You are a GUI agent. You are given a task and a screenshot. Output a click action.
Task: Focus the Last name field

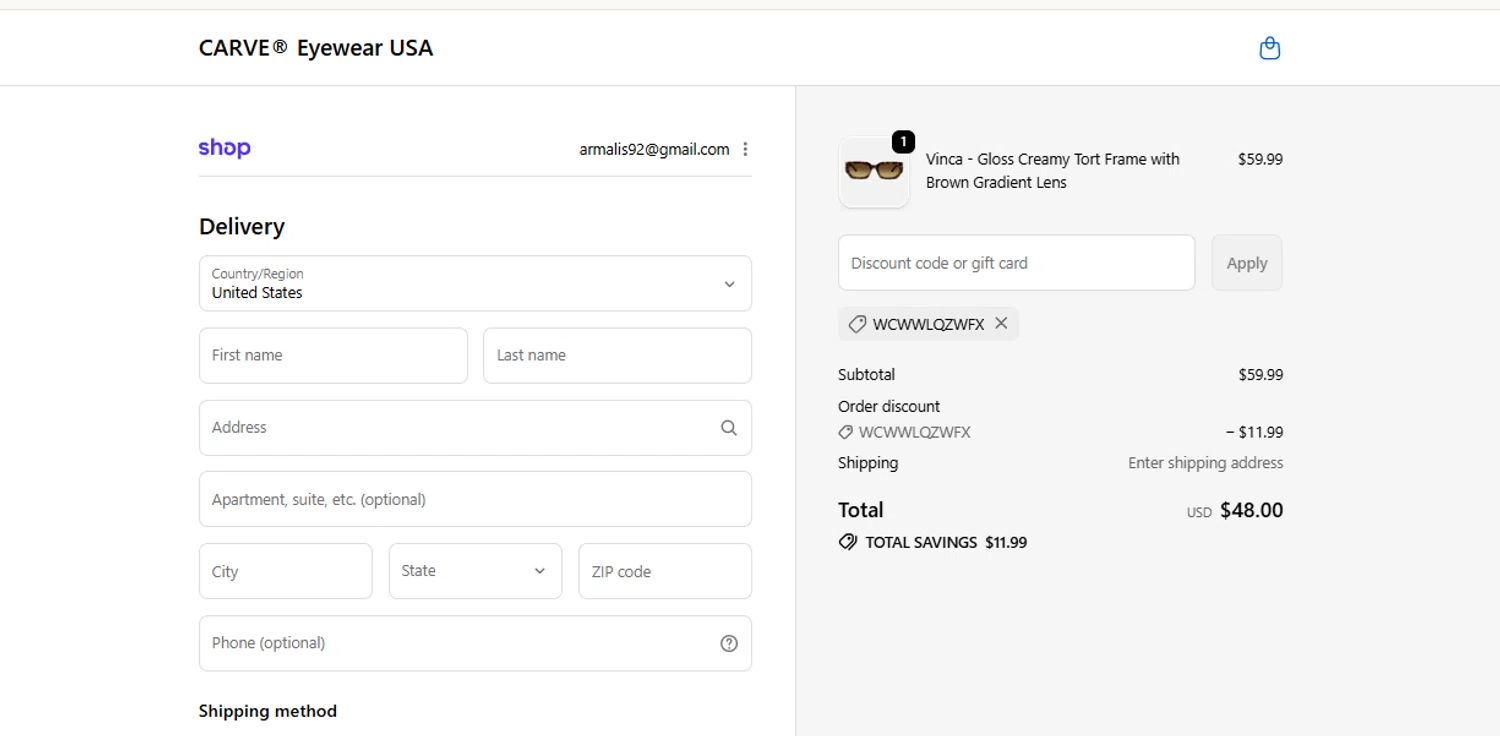click(617, 355)
